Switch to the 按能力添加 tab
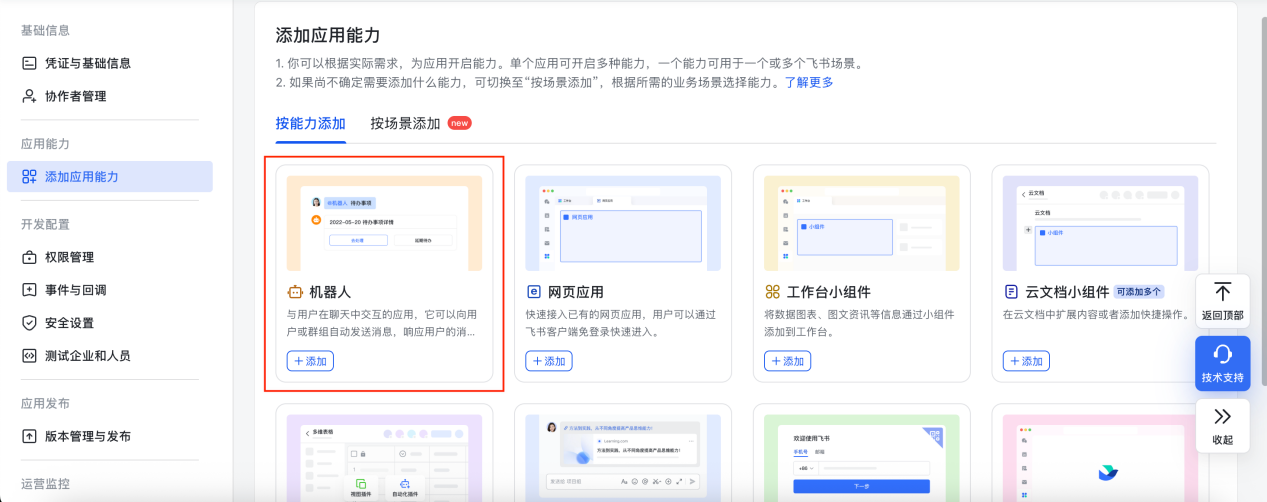The height and width of the screenshot is (502, 1267). pos(310,124)
